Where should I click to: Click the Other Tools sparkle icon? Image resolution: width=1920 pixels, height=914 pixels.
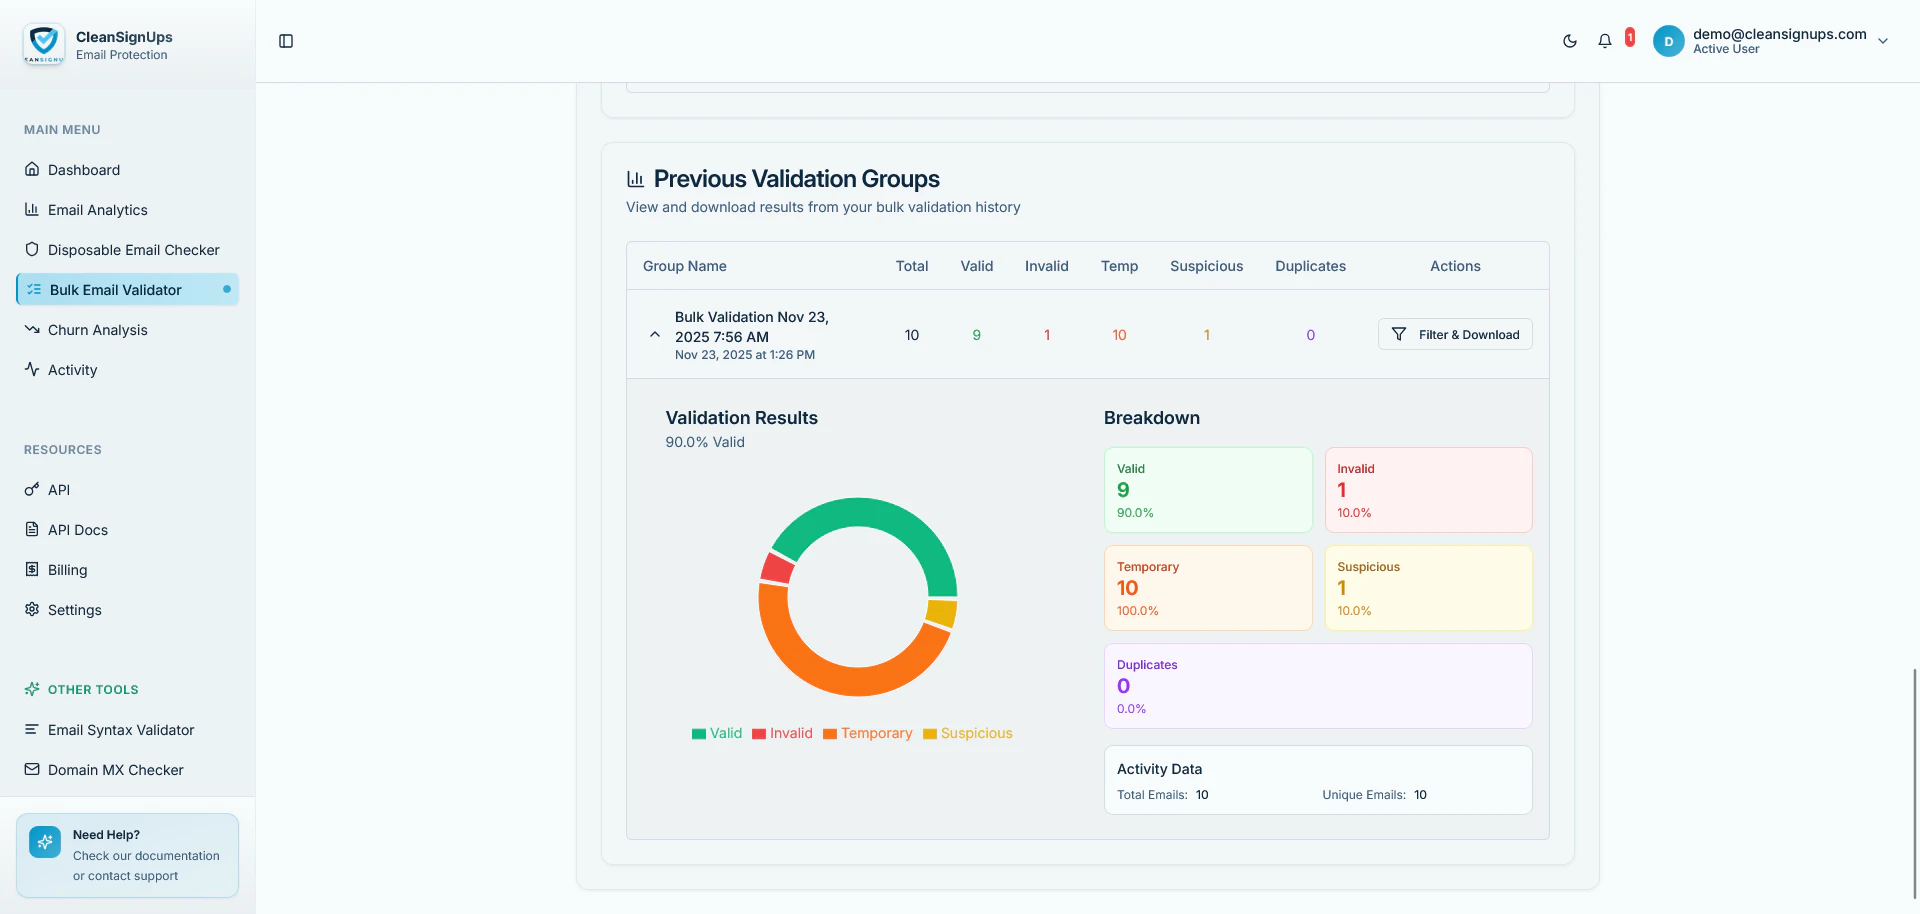(32, 689)
